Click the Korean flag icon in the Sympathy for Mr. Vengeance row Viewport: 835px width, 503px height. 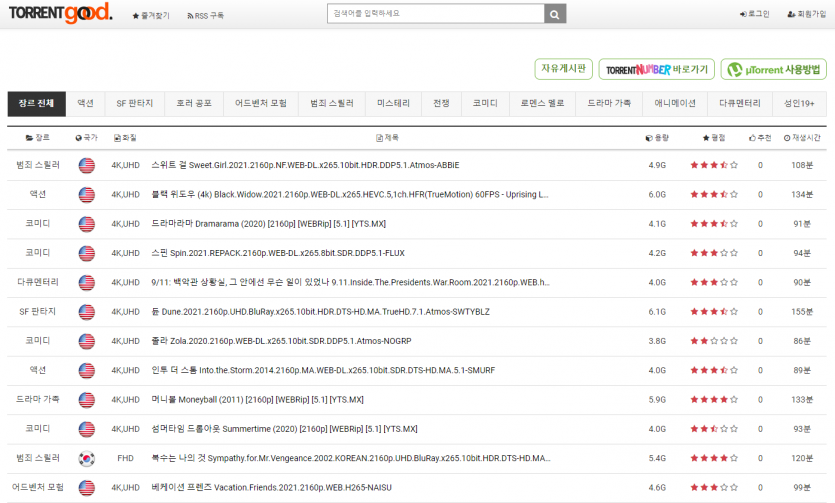(x=86, y=459)
